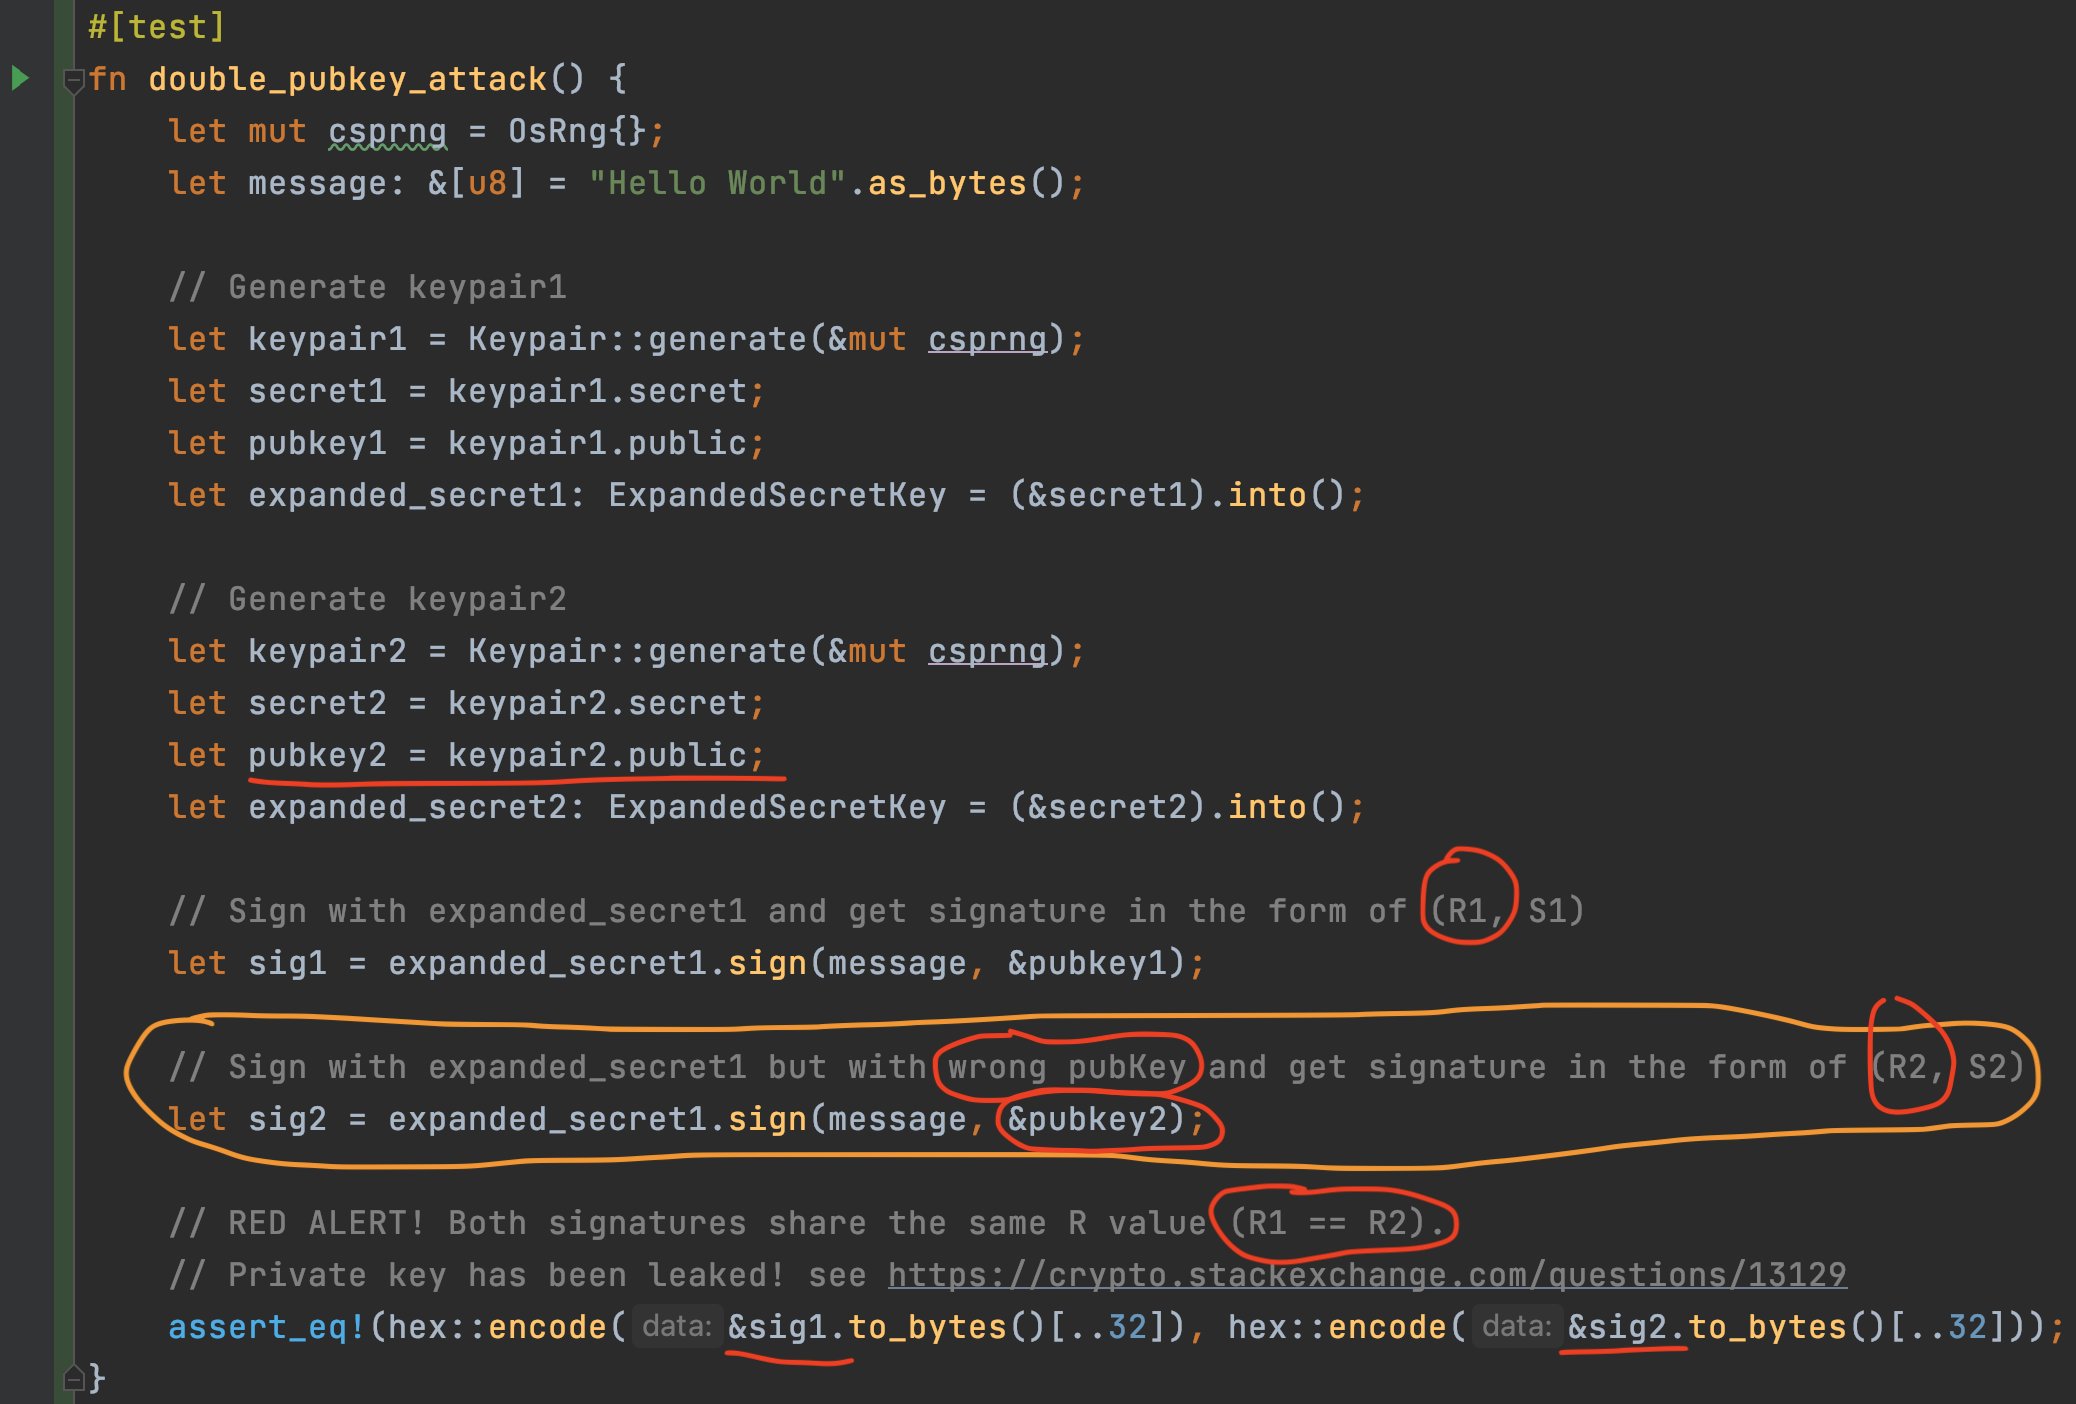Click fold end marker beside closing brace
This screenshot has width=2076, height=1404.
coord(73,1378)
